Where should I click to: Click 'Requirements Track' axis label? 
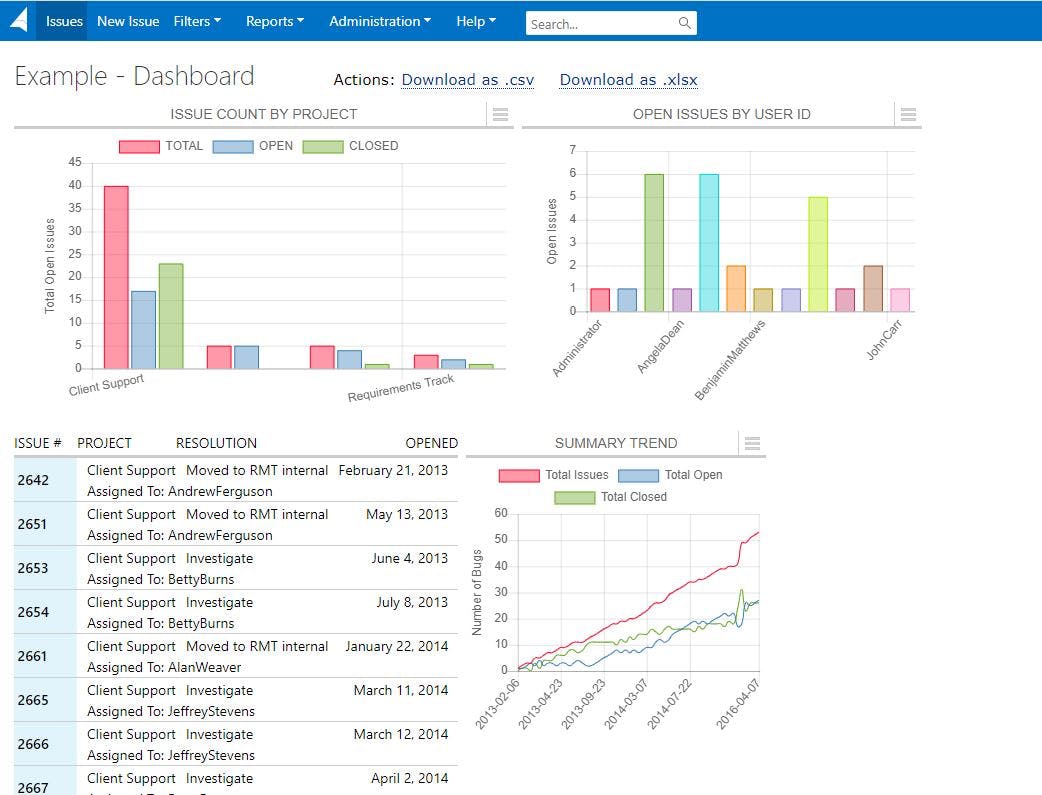[x=401, y=388]
